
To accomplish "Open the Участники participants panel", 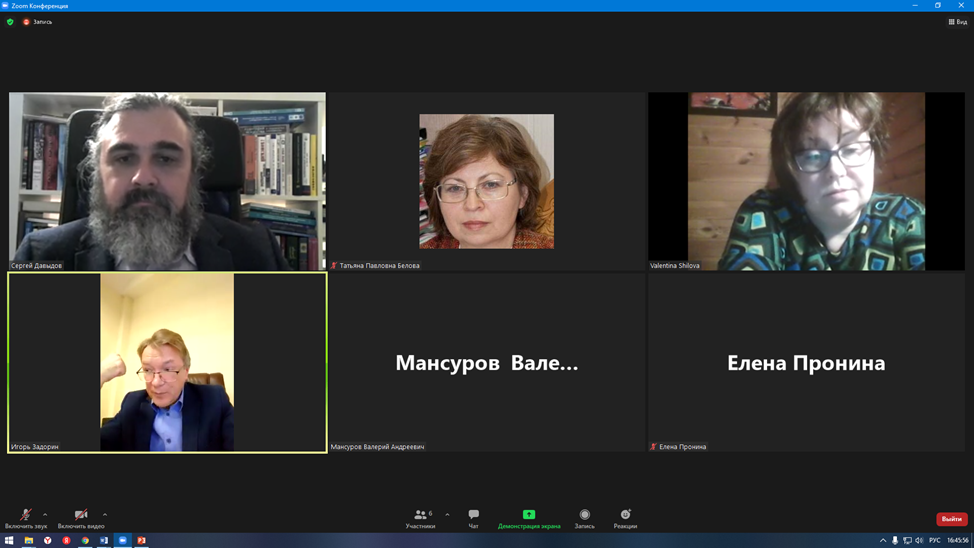I will 421,516.
